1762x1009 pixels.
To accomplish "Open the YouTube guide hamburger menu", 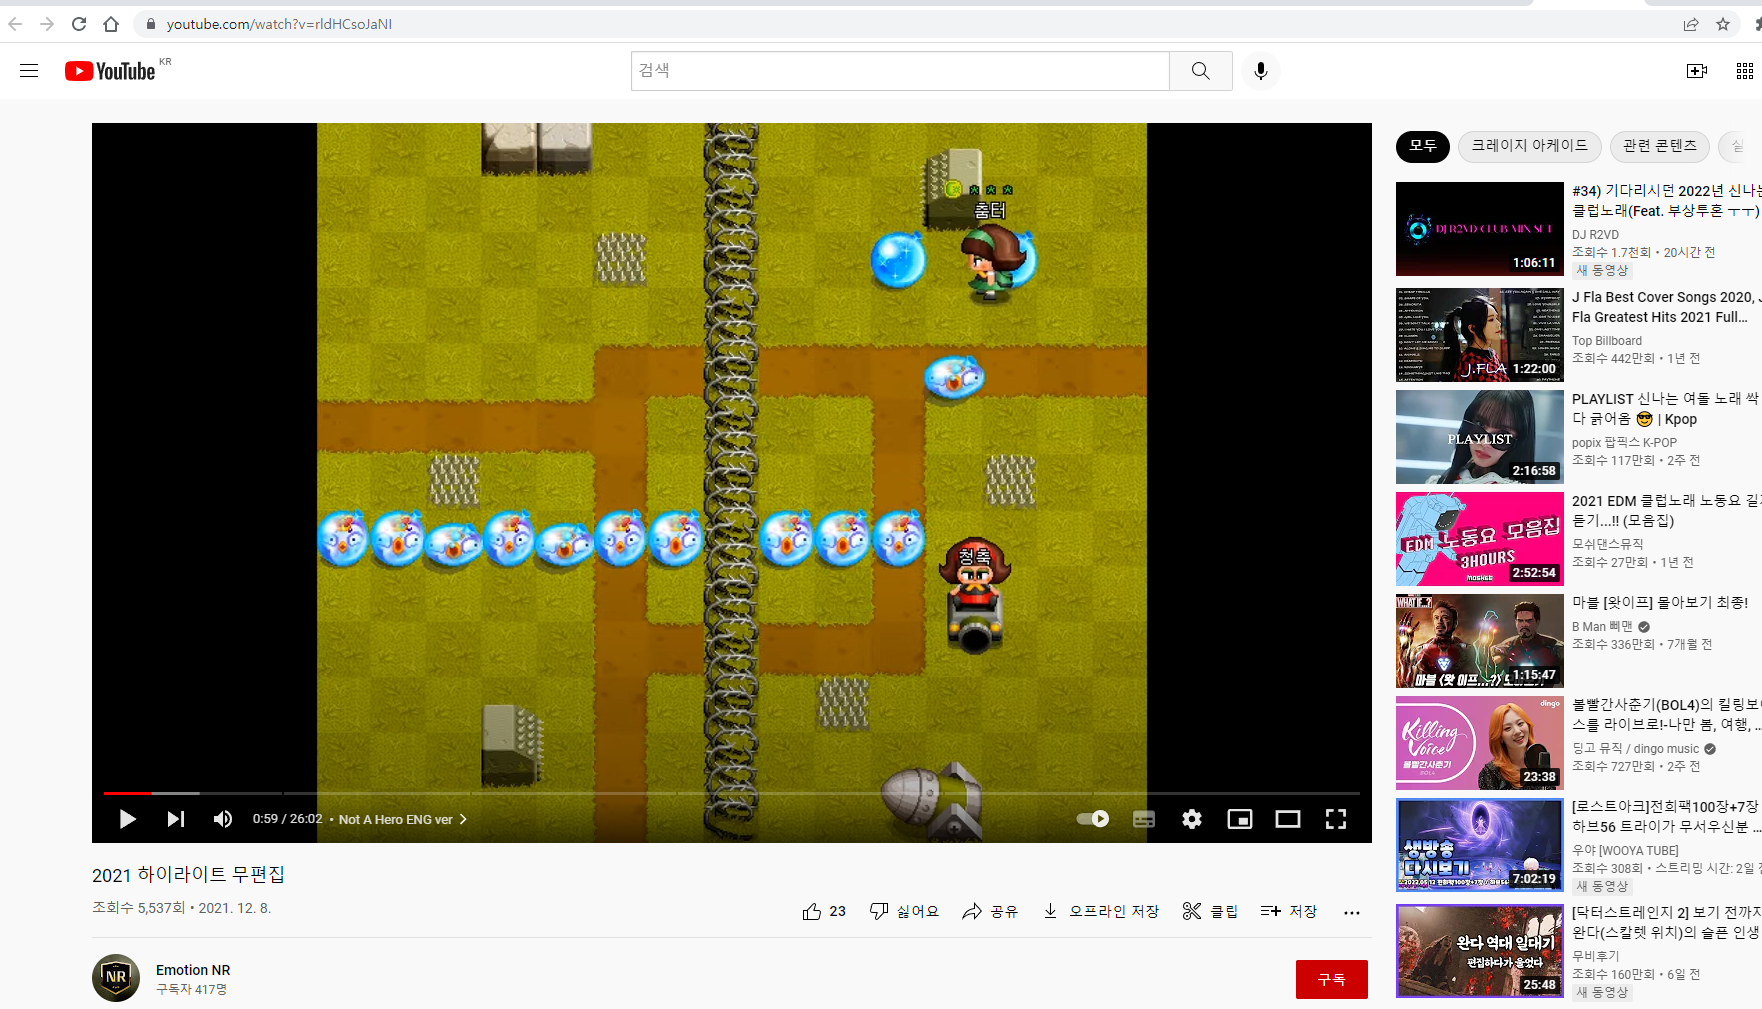I will 29,71.
